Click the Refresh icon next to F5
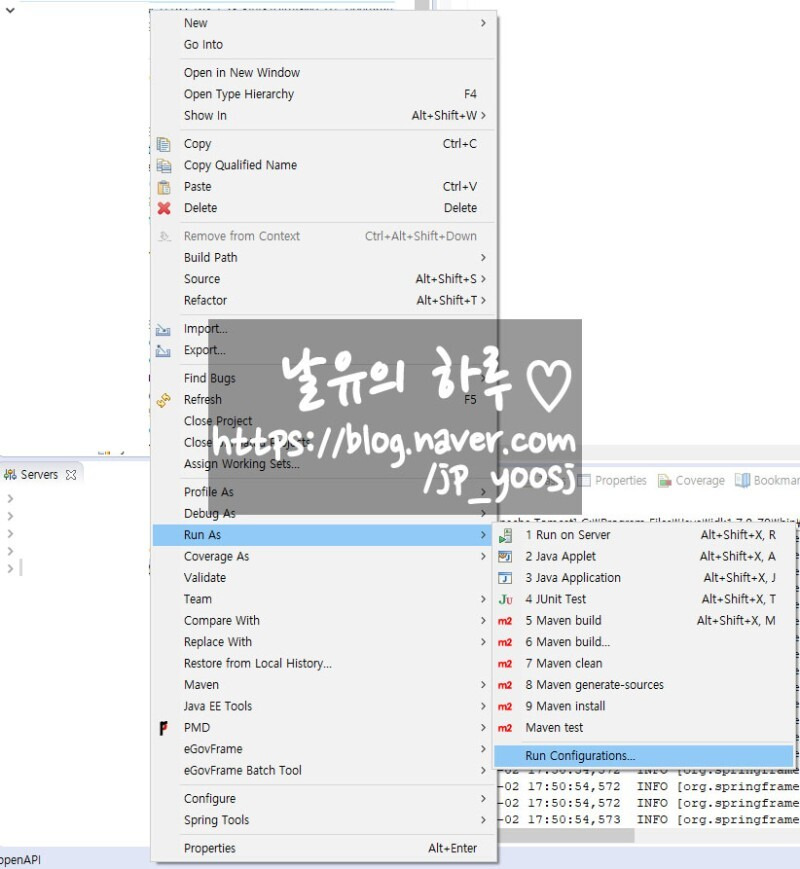The width and height of the screenshot is (800, 869). click(164, 399)
